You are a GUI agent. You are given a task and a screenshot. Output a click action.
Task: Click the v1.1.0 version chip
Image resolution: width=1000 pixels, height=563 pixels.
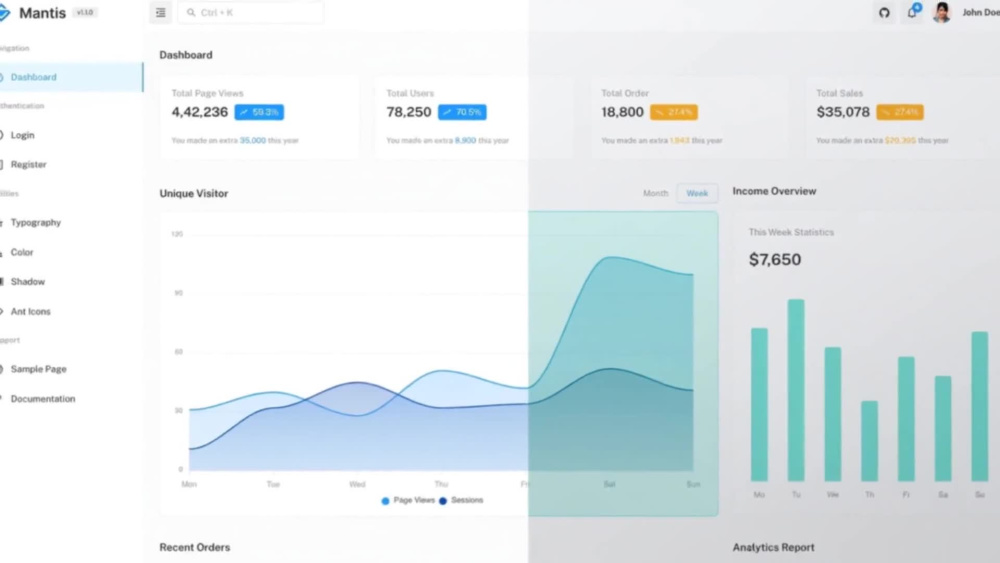coord(85,12)
